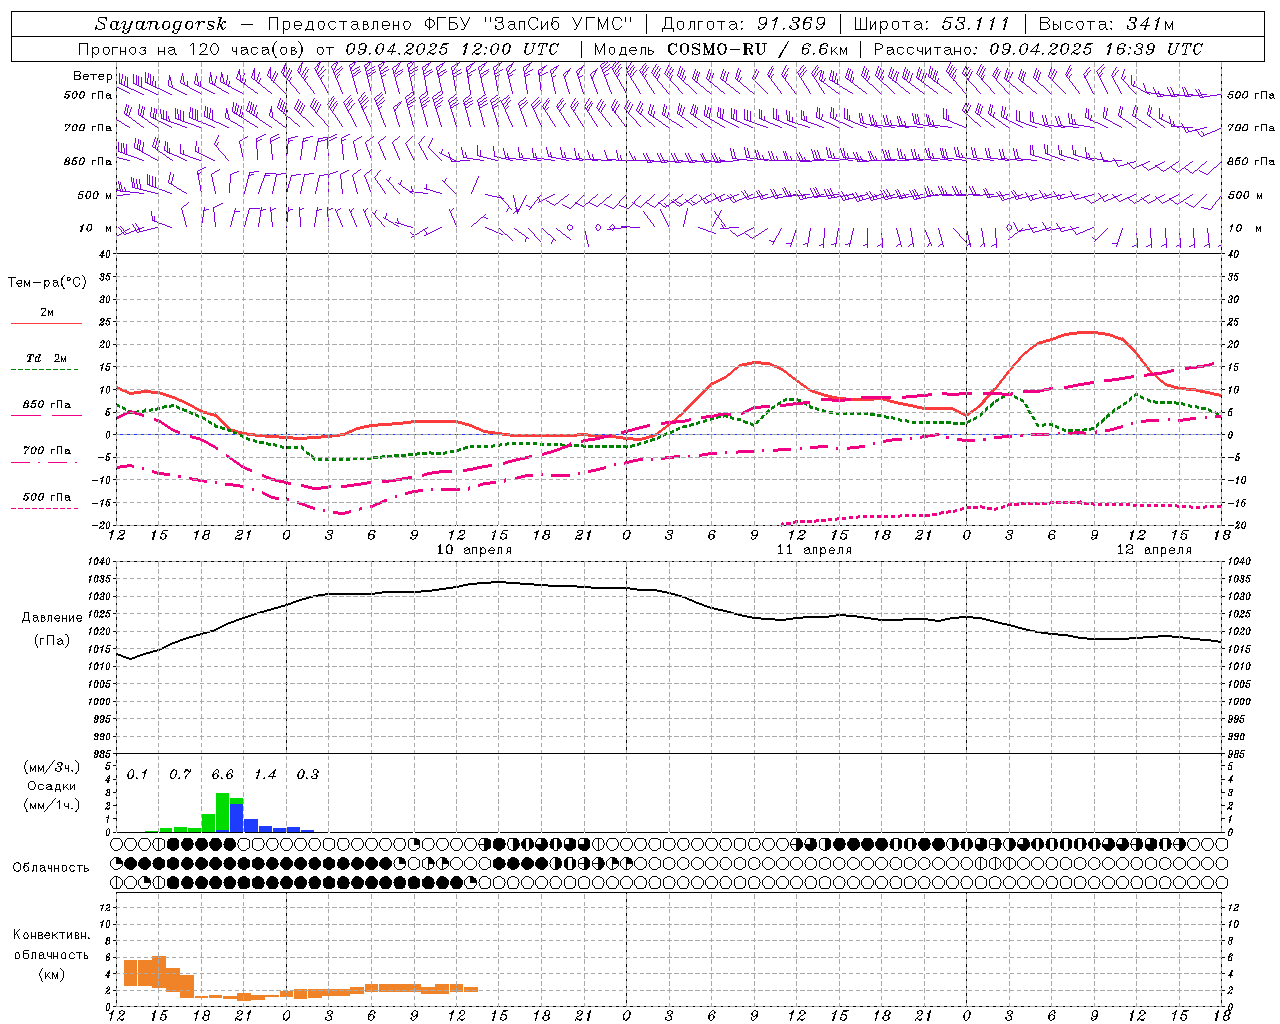Click the 1.4 three-hour precipitation total

tap(265, 775)
